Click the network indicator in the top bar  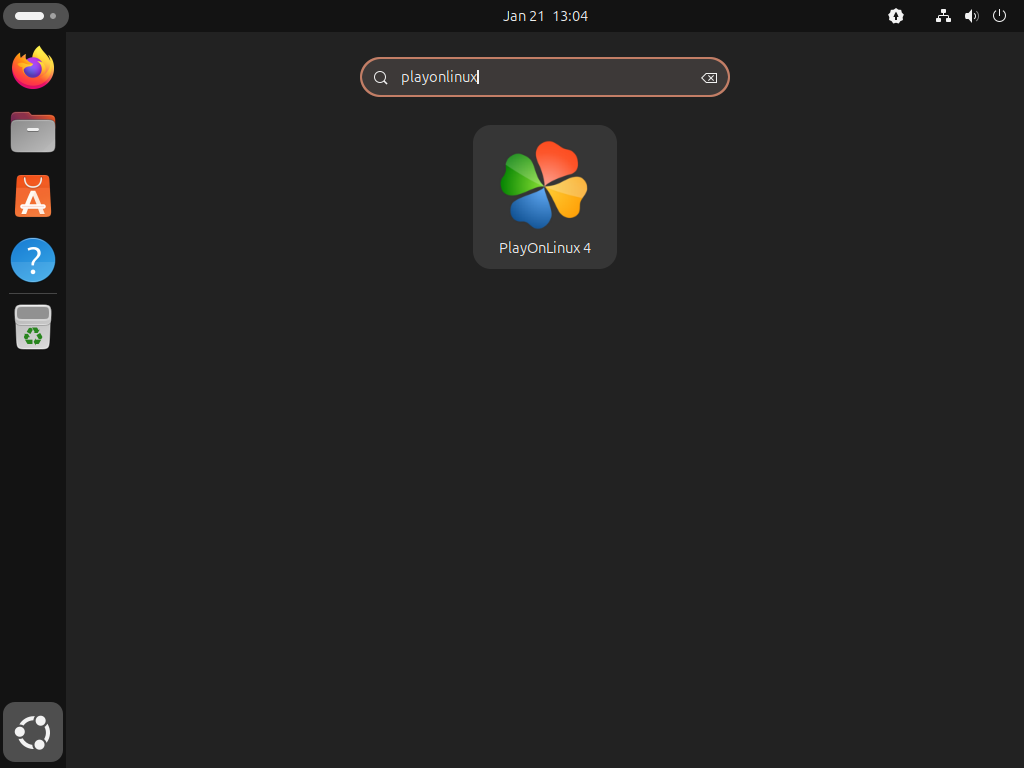coord(943,16)
